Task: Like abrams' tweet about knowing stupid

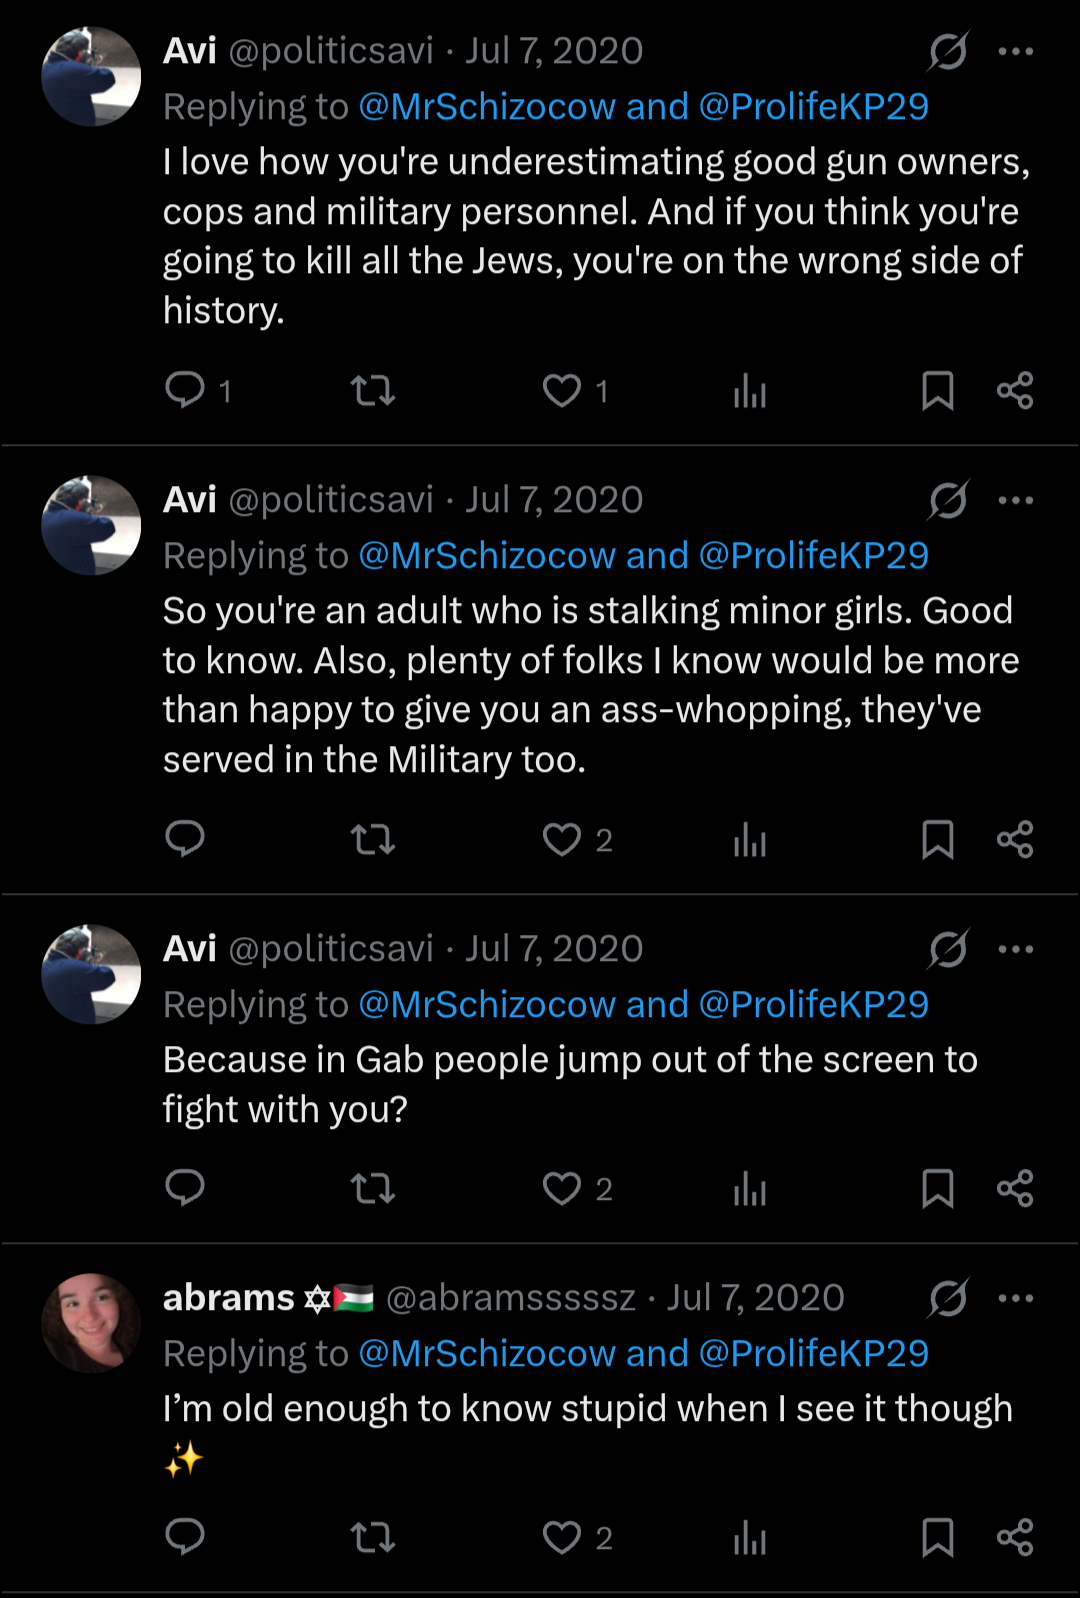Action: pos(562,1537)
